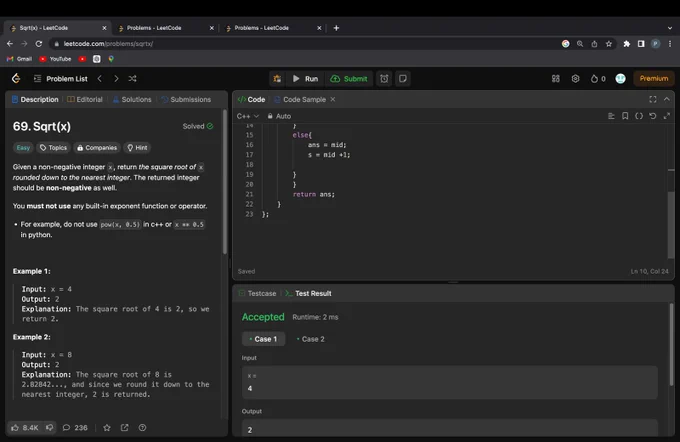
Task: Toggle the Auto lock setting
Action: [279, 116]
